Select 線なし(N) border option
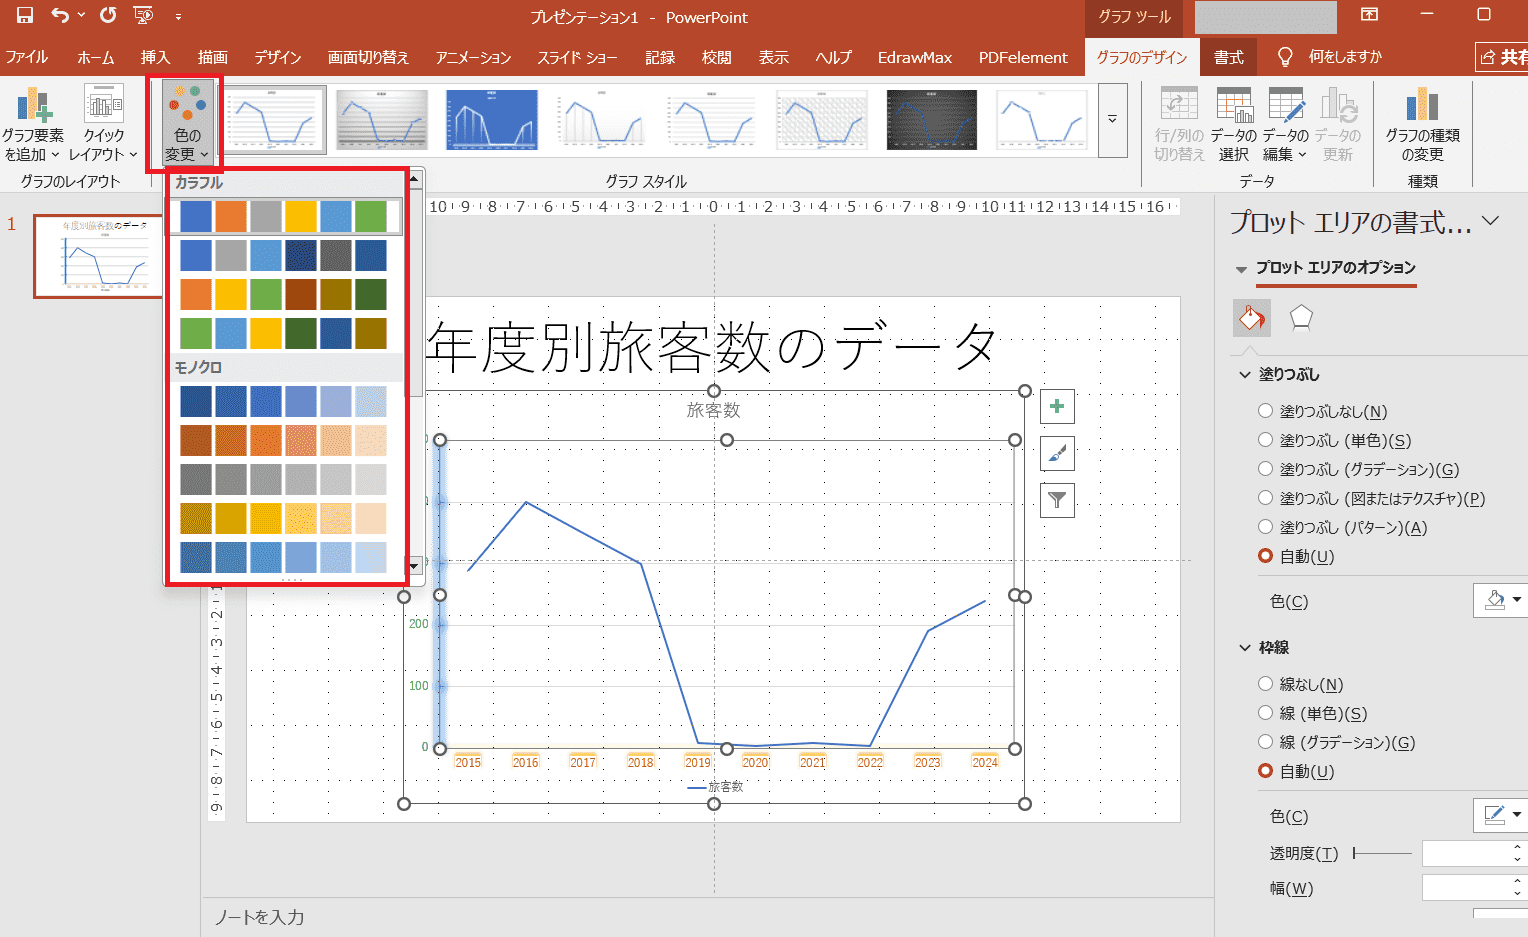This screenshot has width=1528, height=937. pos(1266,684)
